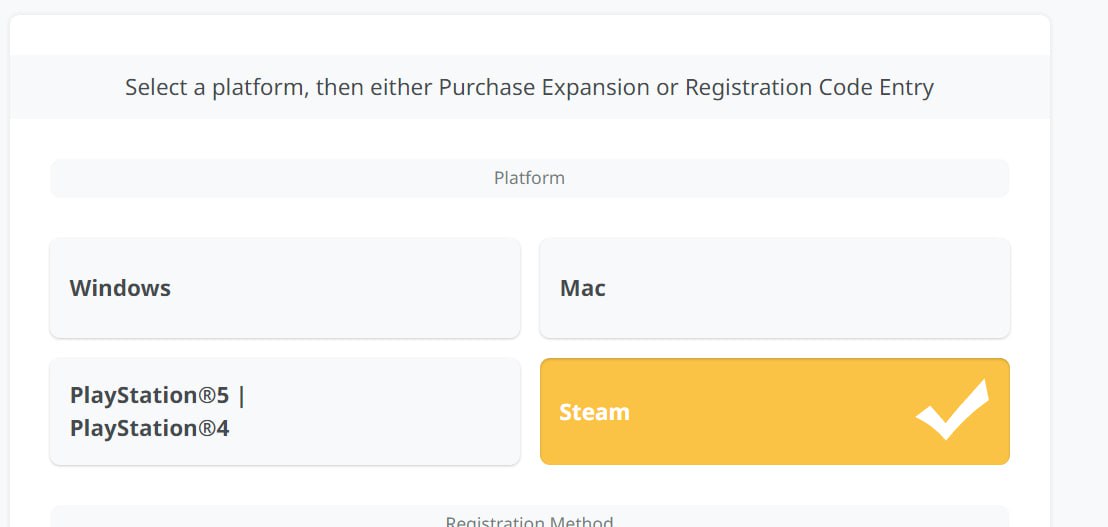
Task: Click the bold "Mac" label text
Action: pos(582,288)
